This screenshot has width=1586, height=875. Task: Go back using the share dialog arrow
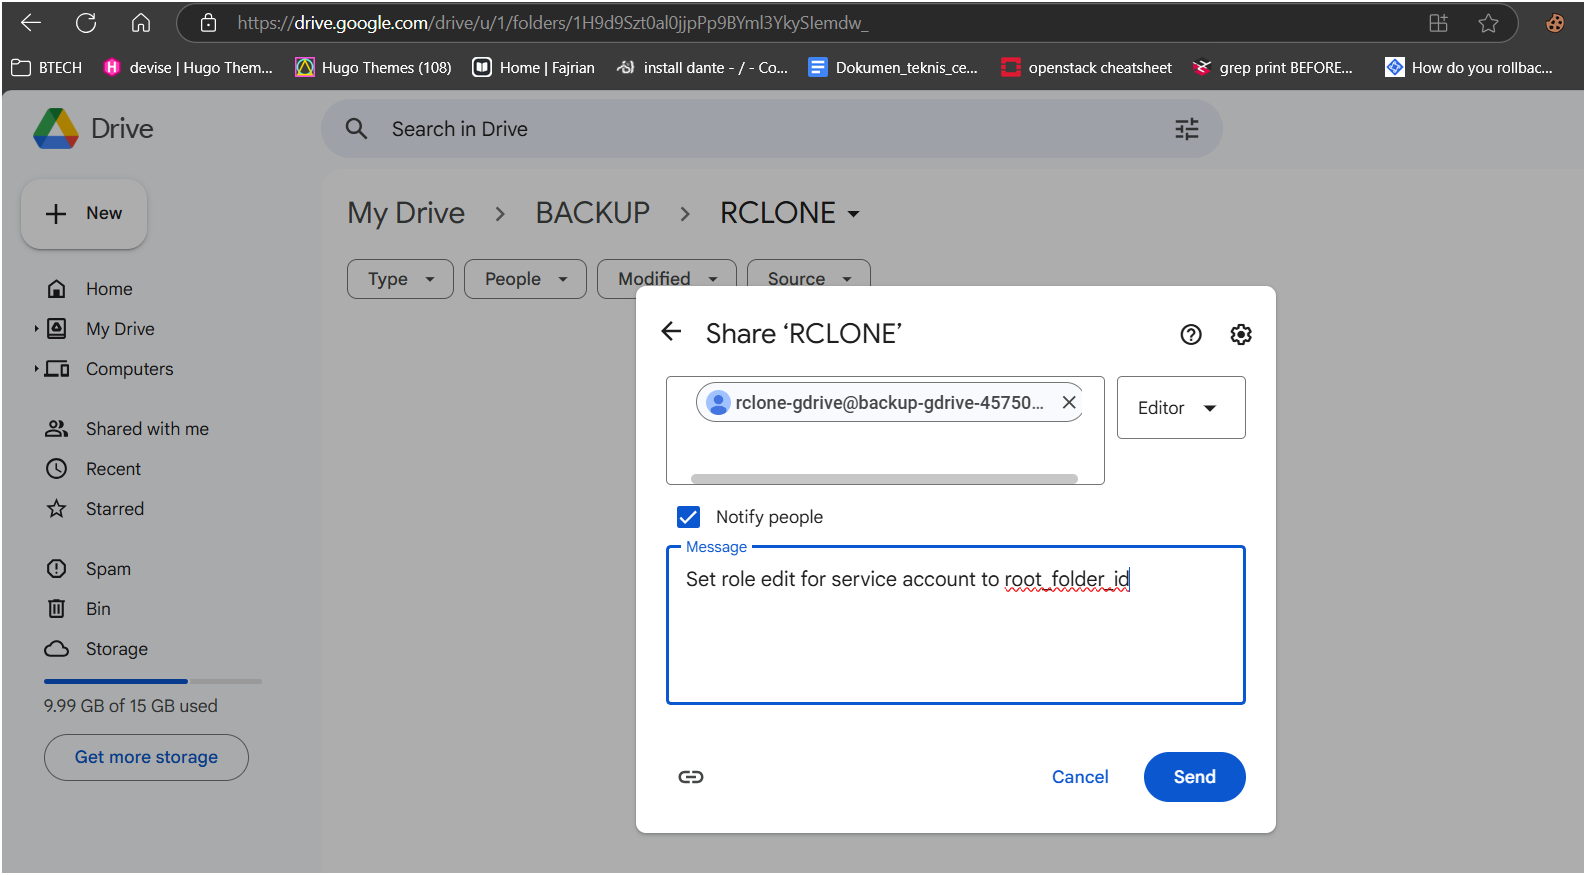(x=672, y=332)
